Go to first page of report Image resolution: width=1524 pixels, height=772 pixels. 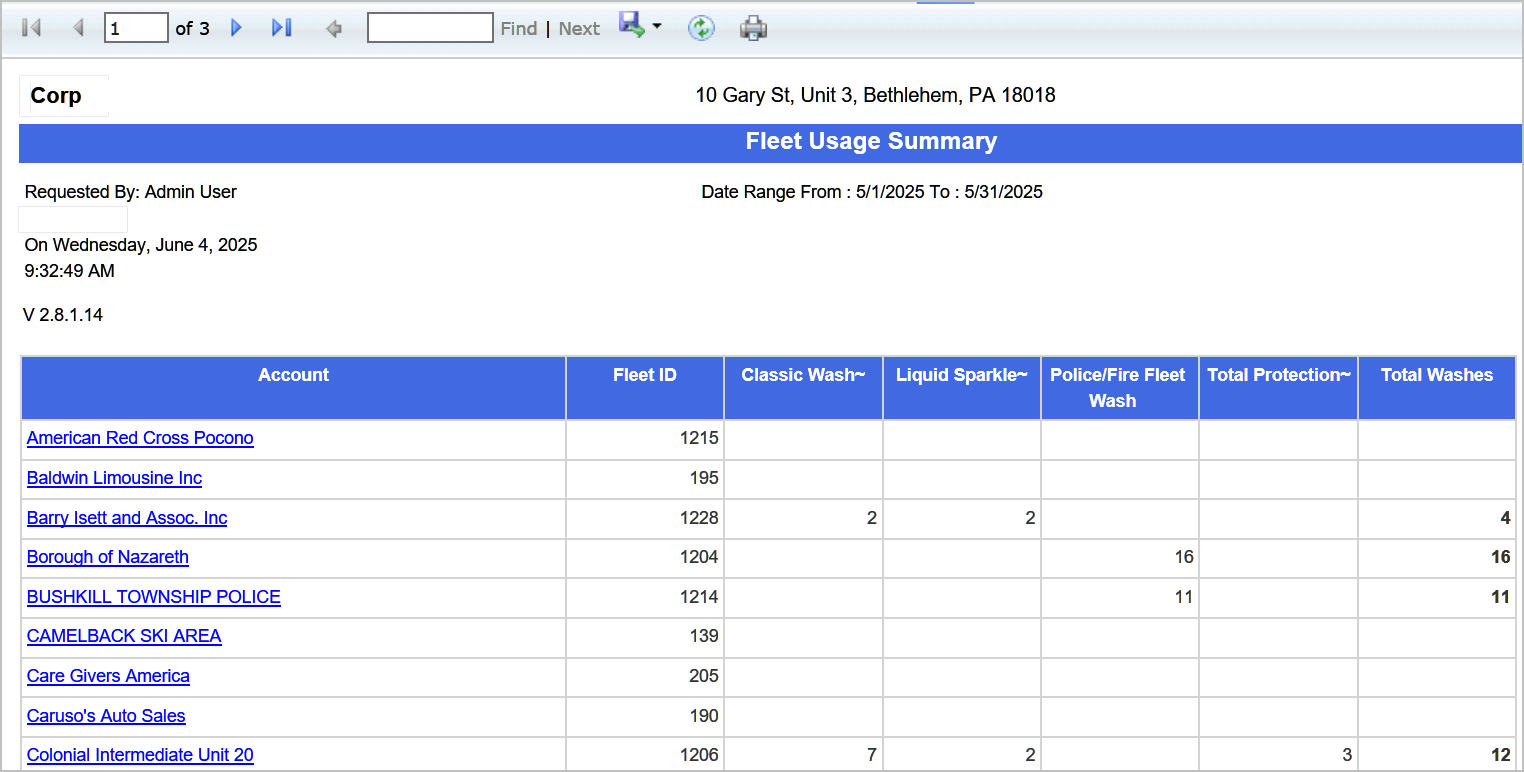tap(31, 28)
